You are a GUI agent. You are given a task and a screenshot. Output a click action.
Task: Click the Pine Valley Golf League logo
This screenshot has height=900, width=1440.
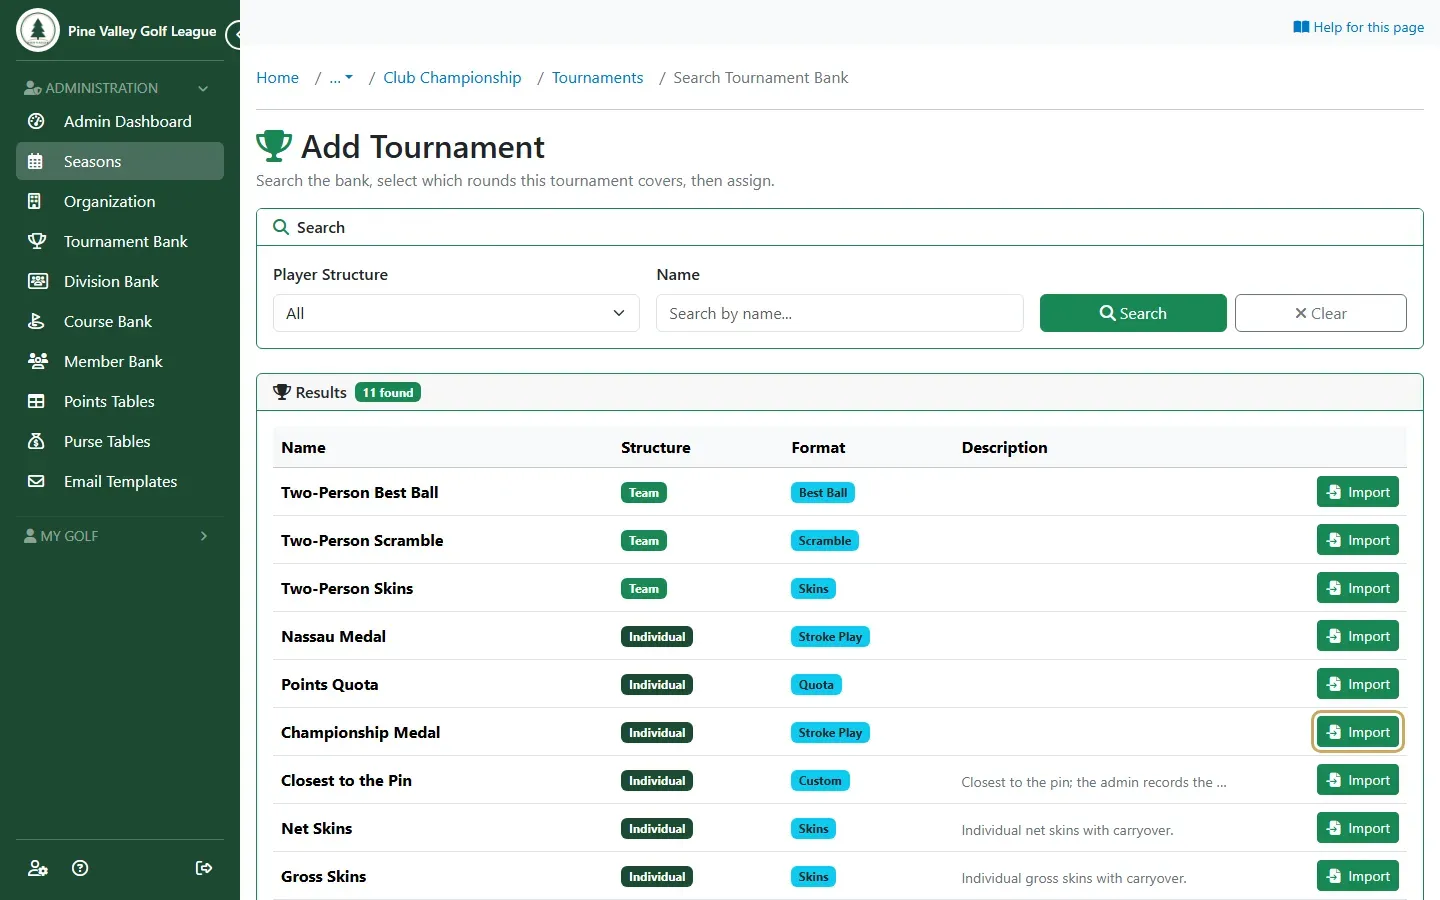(x=38, y=30)
